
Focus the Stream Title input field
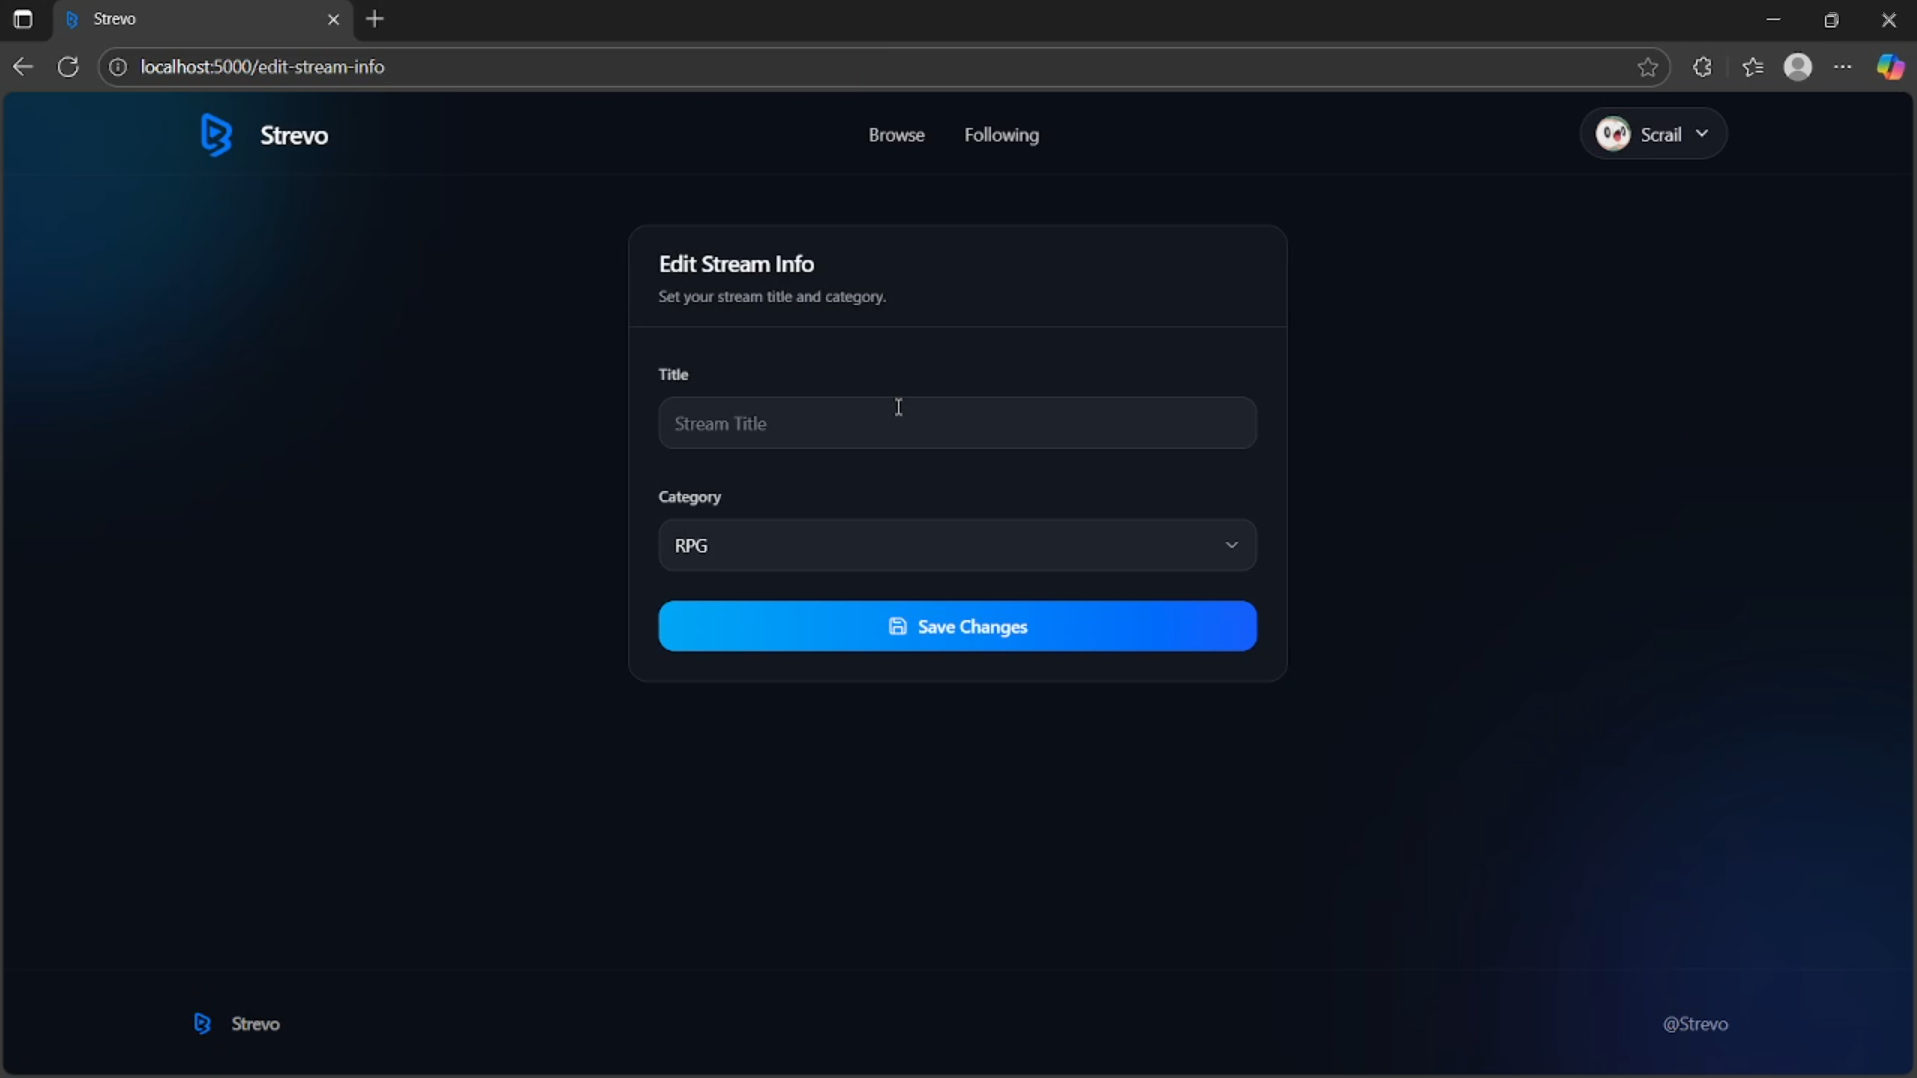[956, 423]
